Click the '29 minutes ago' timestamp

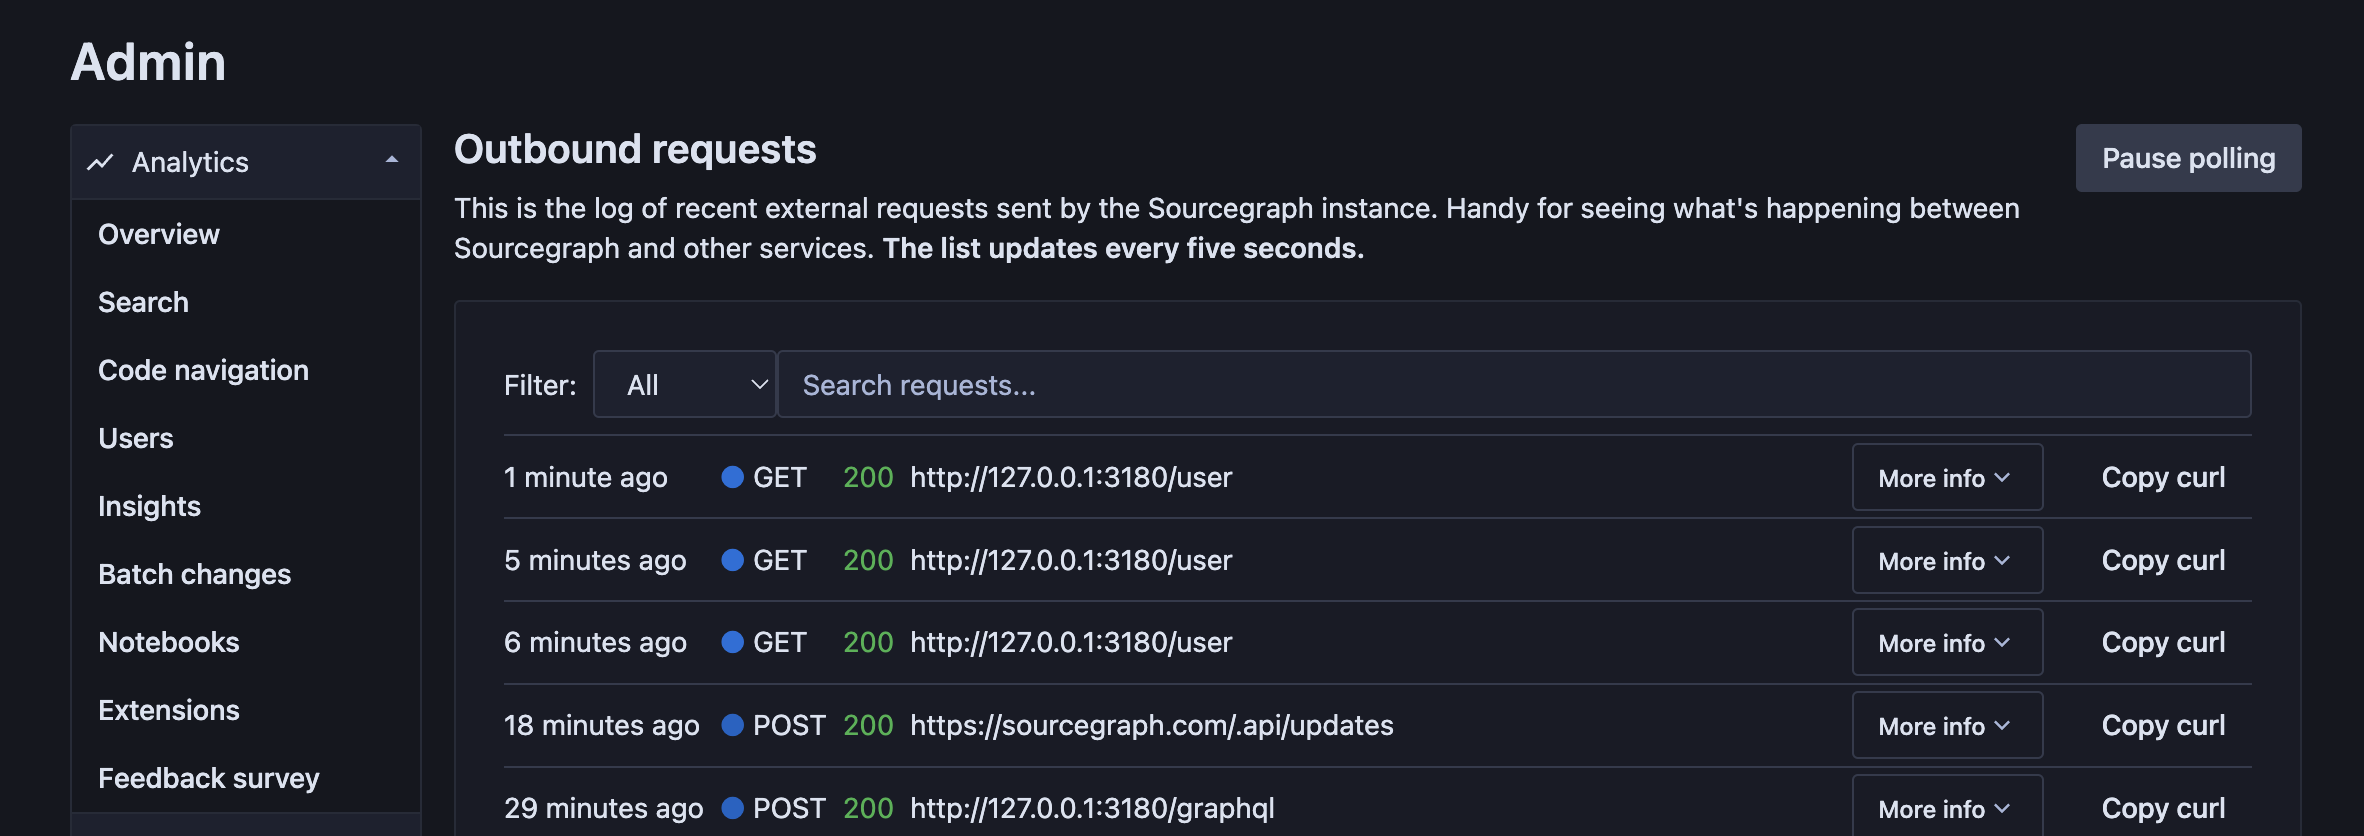click(603, 808)
